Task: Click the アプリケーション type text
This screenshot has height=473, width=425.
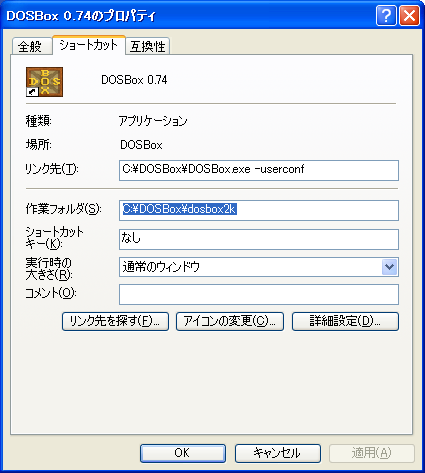Action: pos(153,121)
